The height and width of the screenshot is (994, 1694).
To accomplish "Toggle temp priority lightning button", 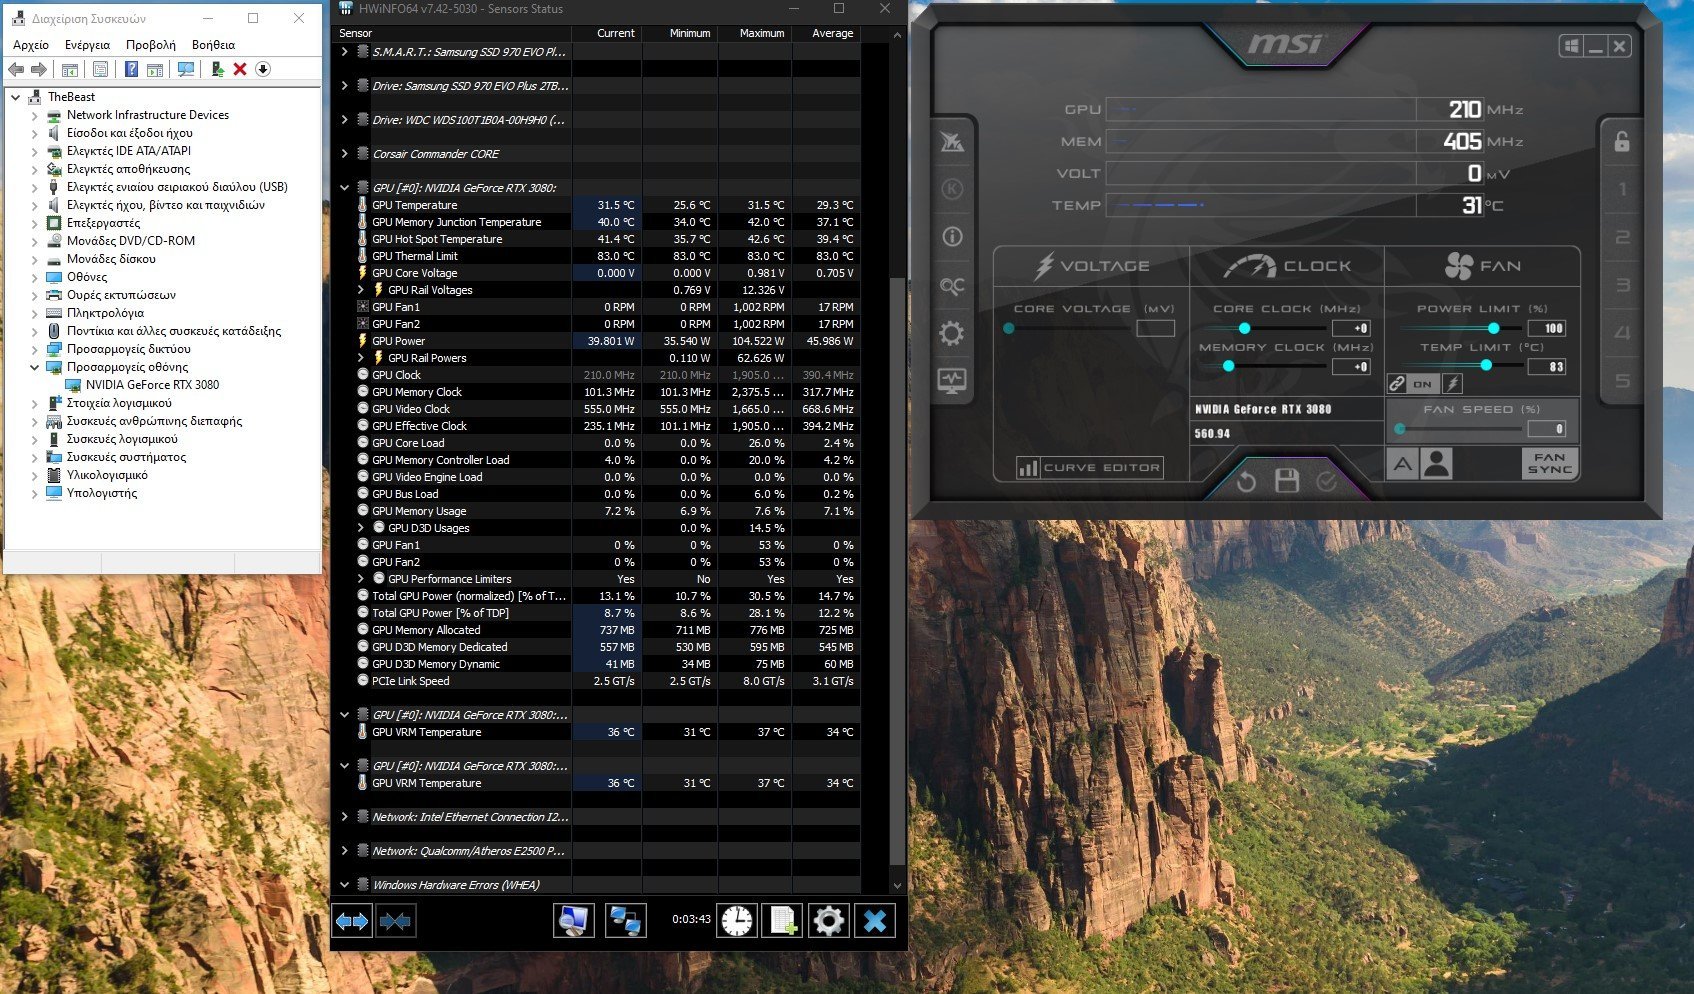I will (x=1452, y=384).
